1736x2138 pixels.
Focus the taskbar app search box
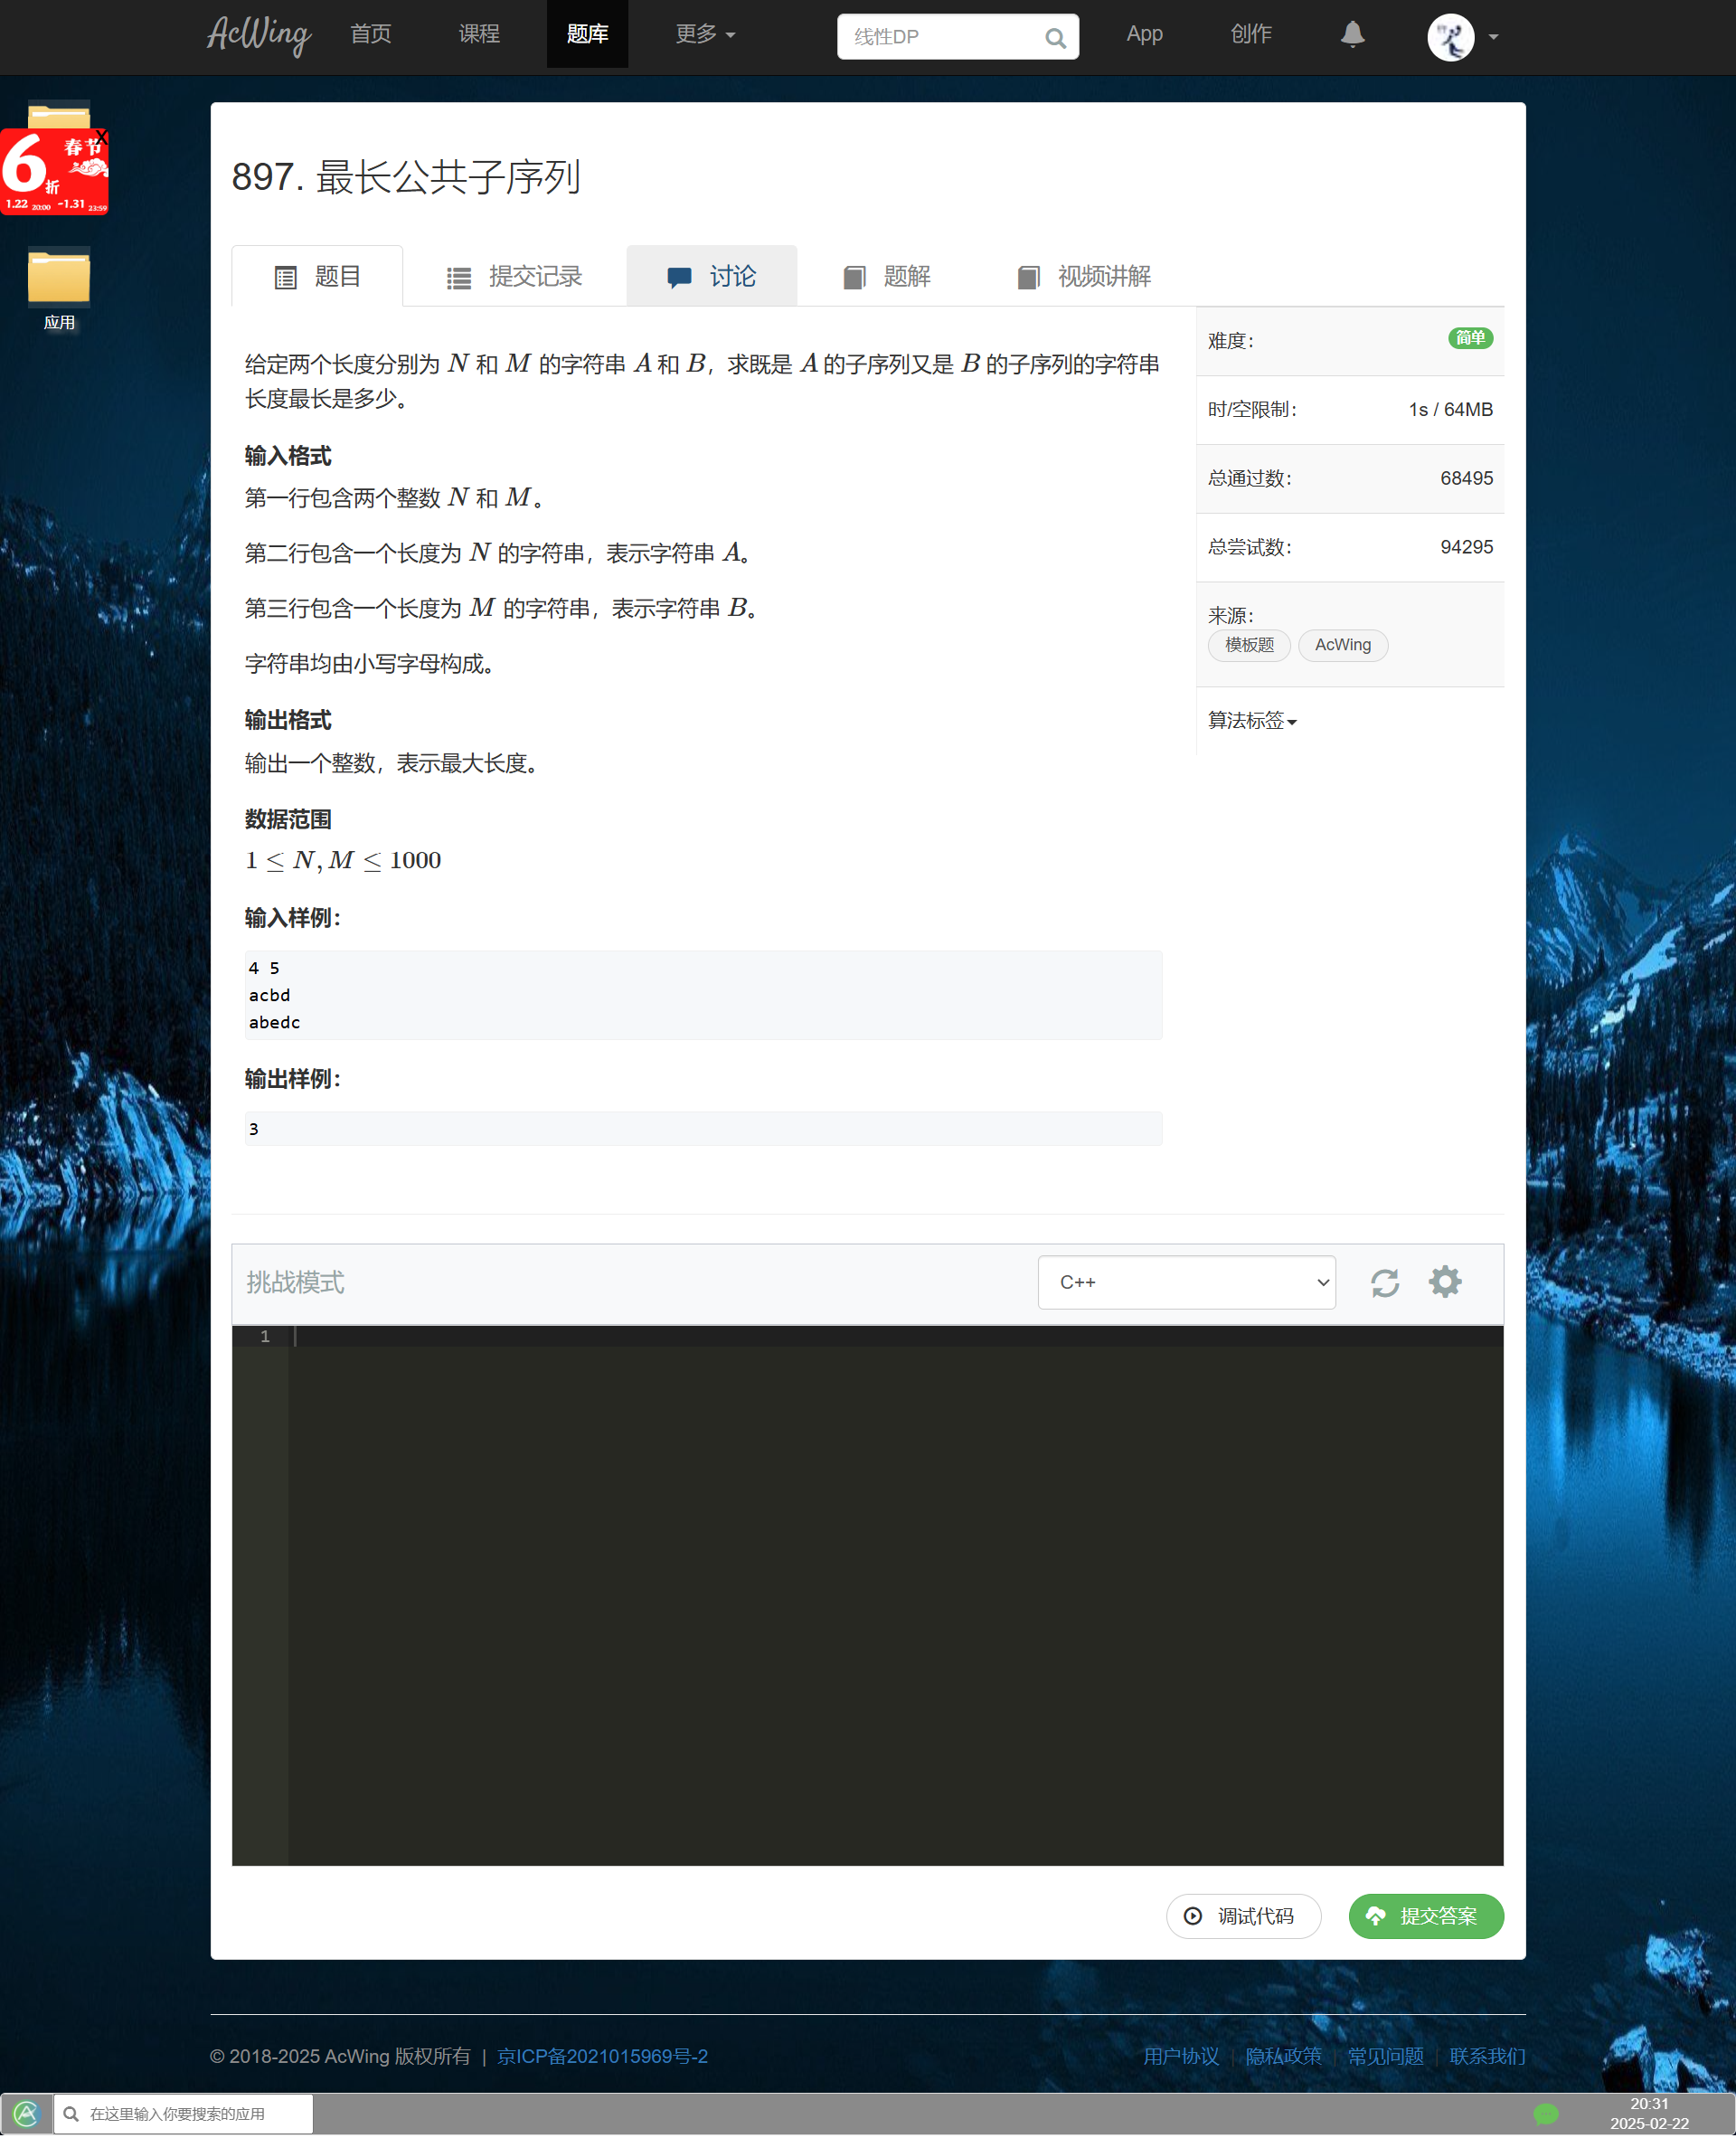pyautogui.click(x=183, y=2113)
